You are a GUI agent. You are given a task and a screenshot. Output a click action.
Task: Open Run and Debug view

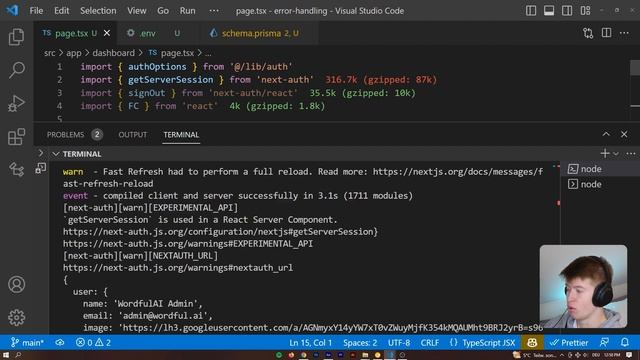[16, 103]
